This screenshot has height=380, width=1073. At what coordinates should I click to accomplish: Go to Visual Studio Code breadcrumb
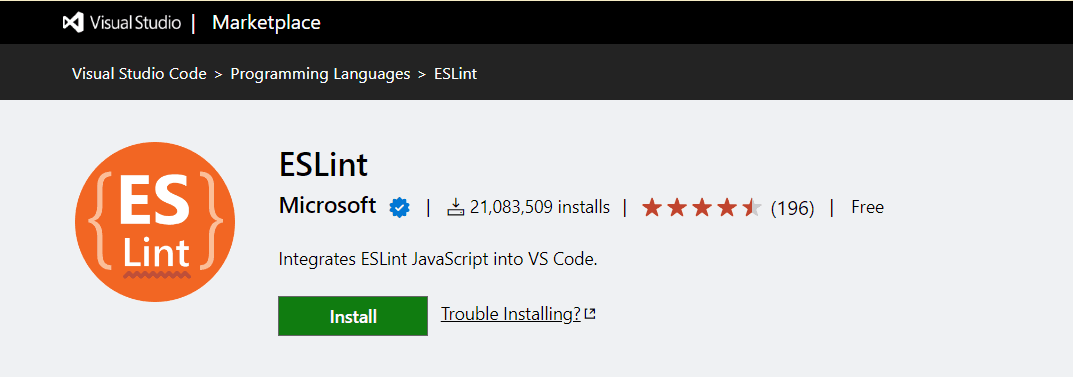(139, 73)
